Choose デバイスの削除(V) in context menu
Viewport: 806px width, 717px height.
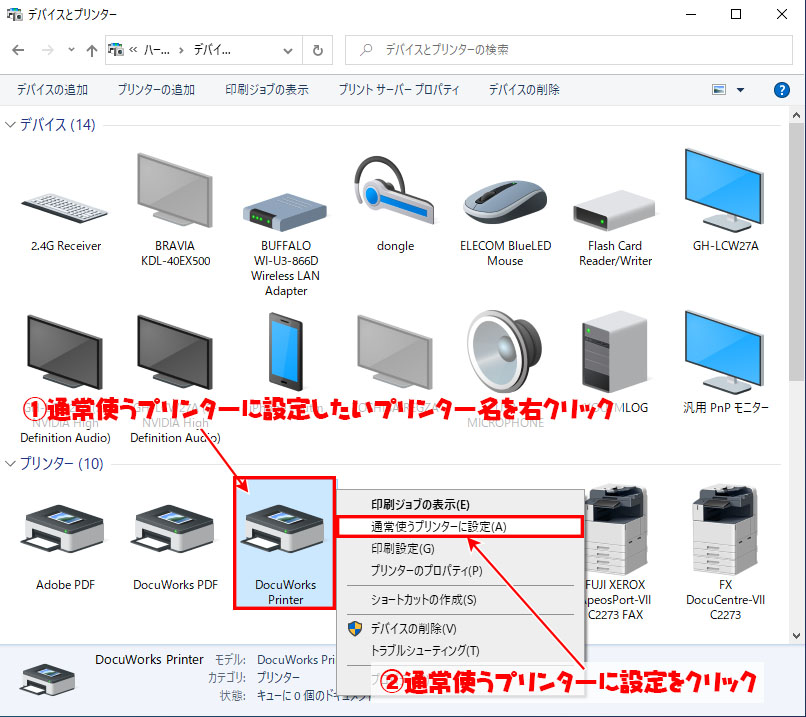click(461, 629)
